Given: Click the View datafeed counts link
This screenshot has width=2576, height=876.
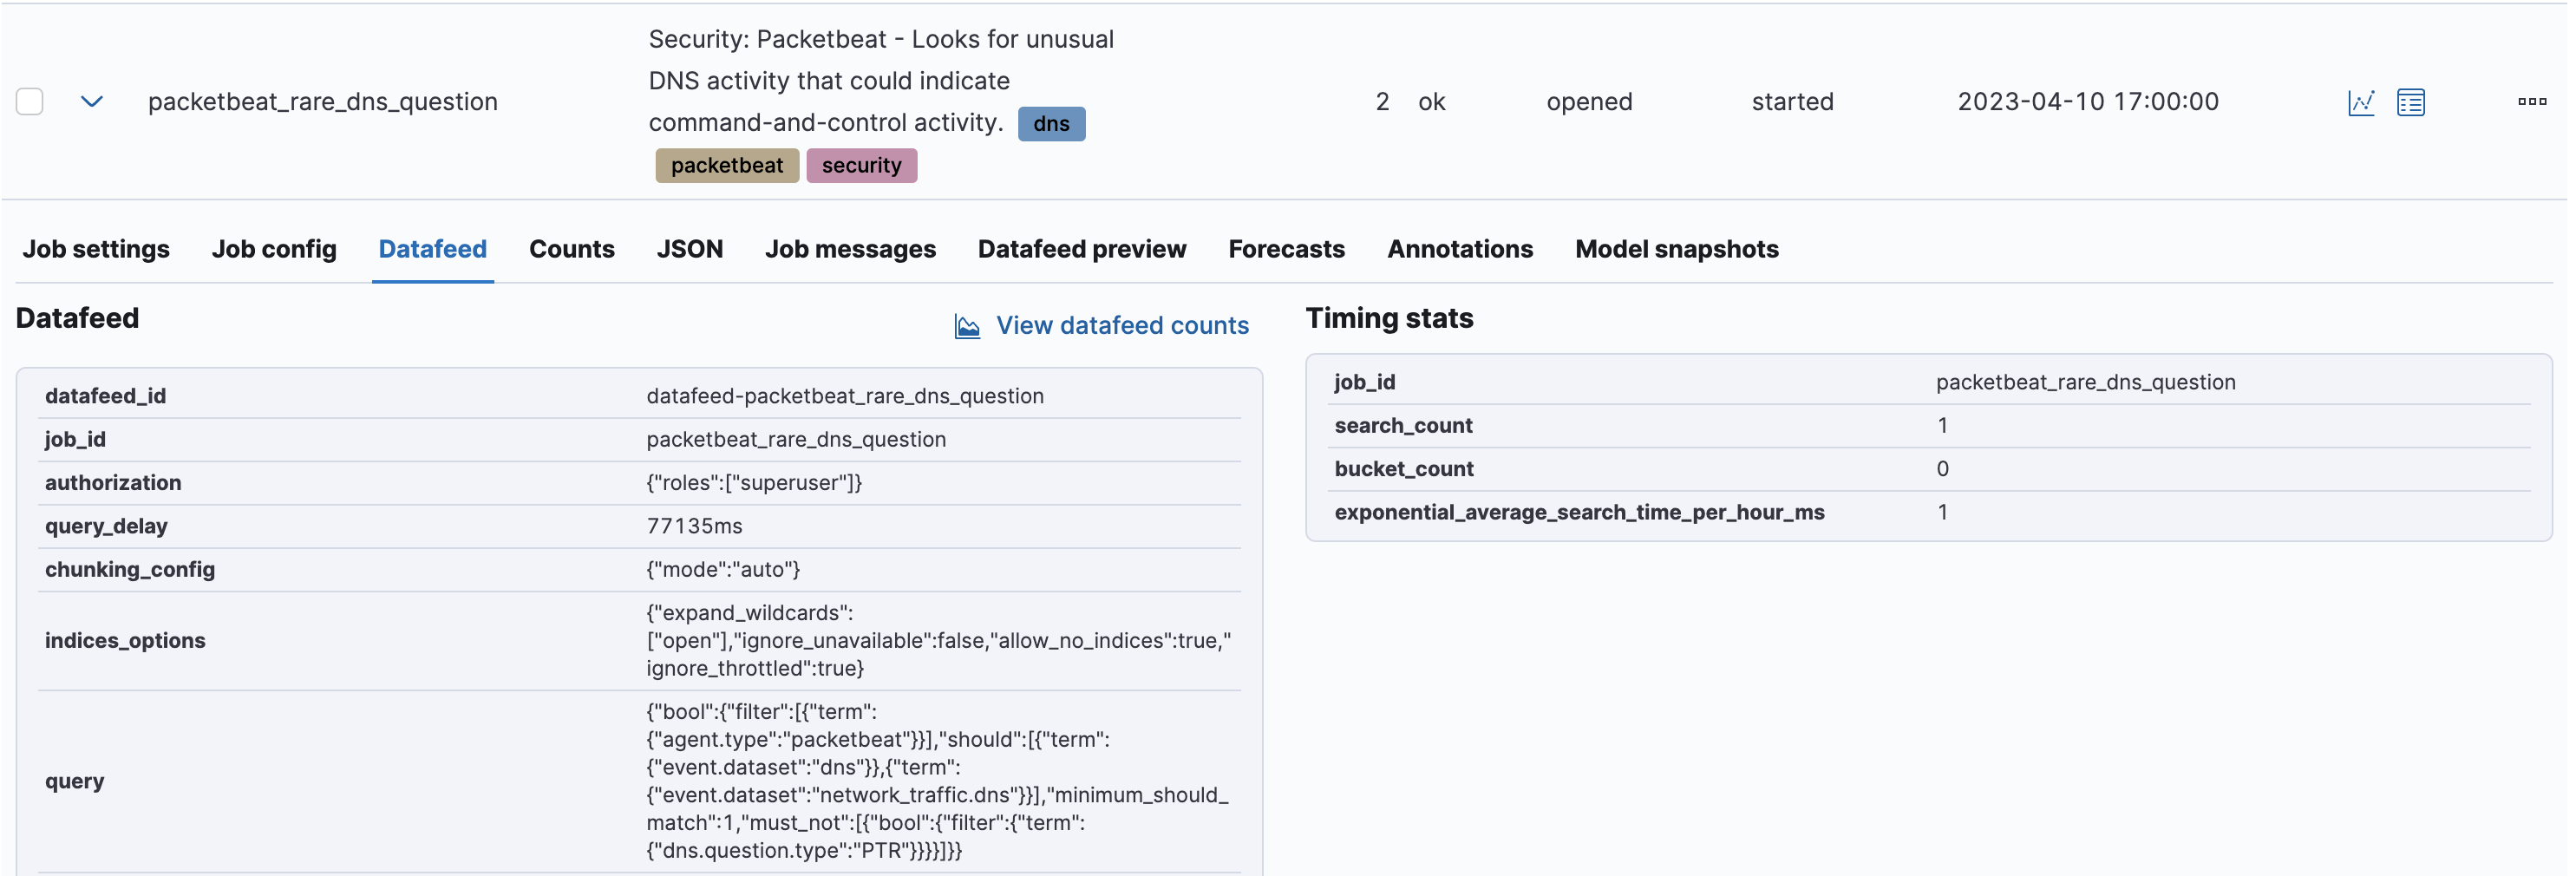Looking at the screenshot, I should pyautogui.click(x=1122, y=326).
